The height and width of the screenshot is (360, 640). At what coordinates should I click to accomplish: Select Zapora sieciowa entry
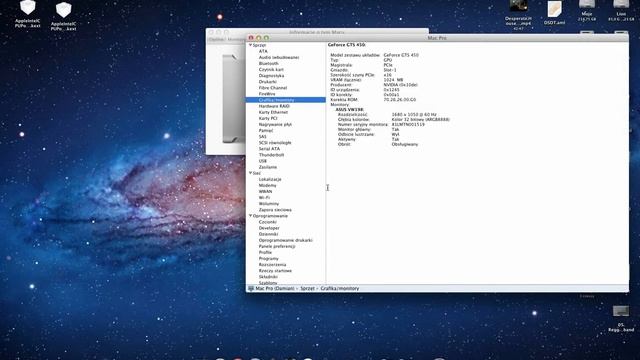(275, 210)
